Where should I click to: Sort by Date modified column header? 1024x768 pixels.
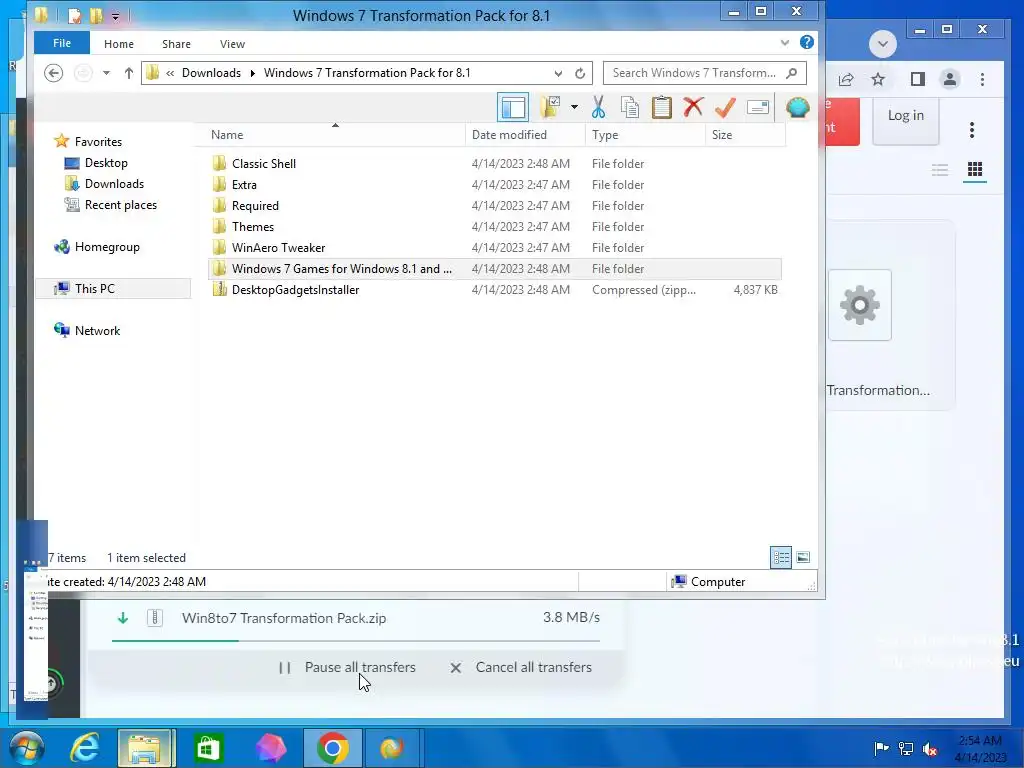[525, 135]
